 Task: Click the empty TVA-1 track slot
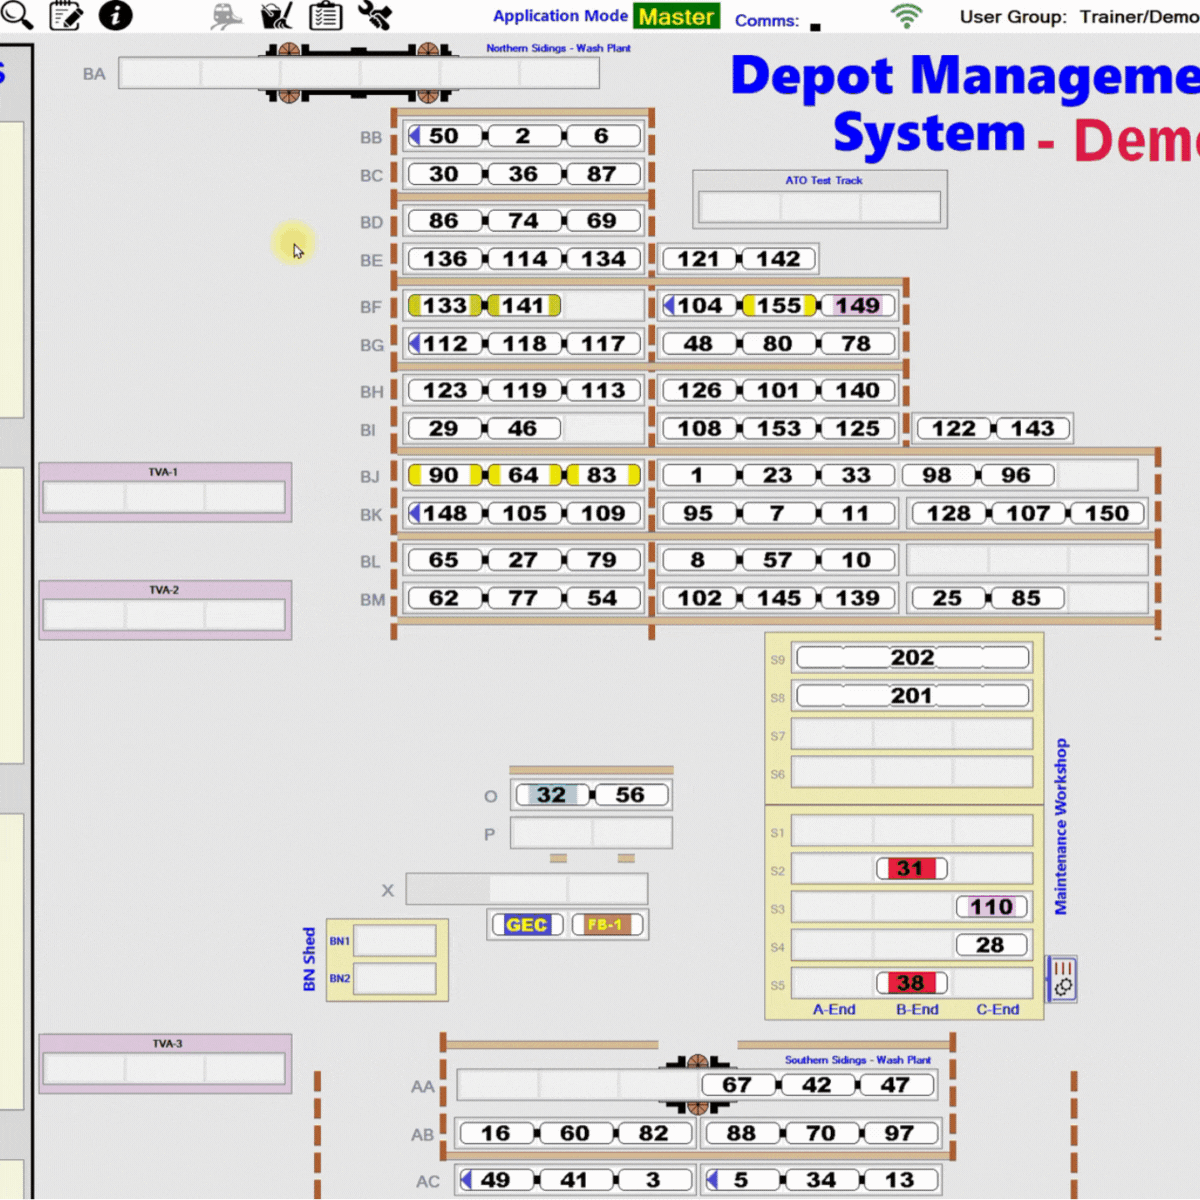coord(164,497)
